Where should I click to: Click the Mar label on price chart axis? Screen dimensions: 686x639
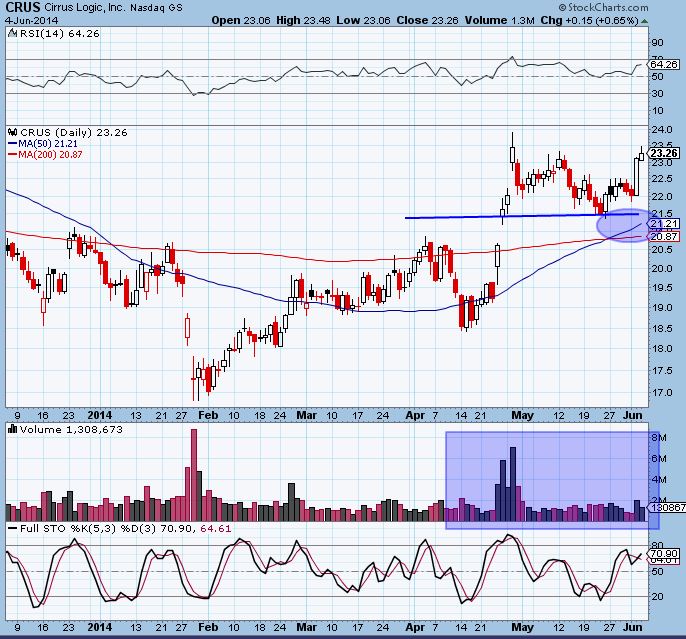click(306, 415)
